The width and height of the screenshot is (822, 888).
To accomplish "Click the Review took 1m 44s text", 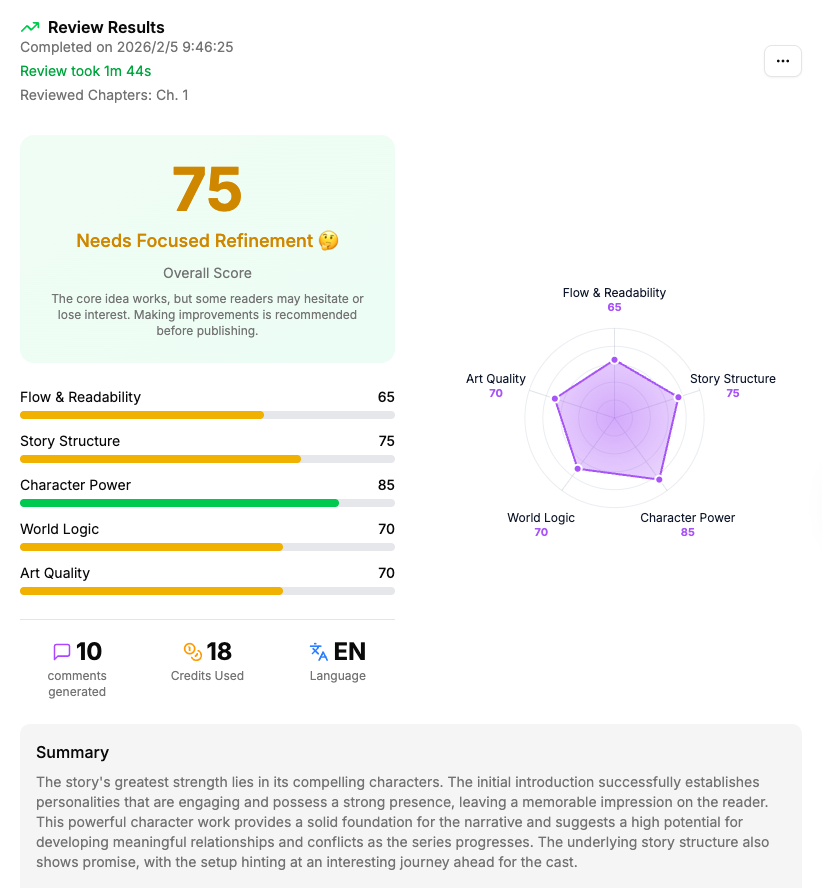I will pyautogui.click(x=86, y=71).
